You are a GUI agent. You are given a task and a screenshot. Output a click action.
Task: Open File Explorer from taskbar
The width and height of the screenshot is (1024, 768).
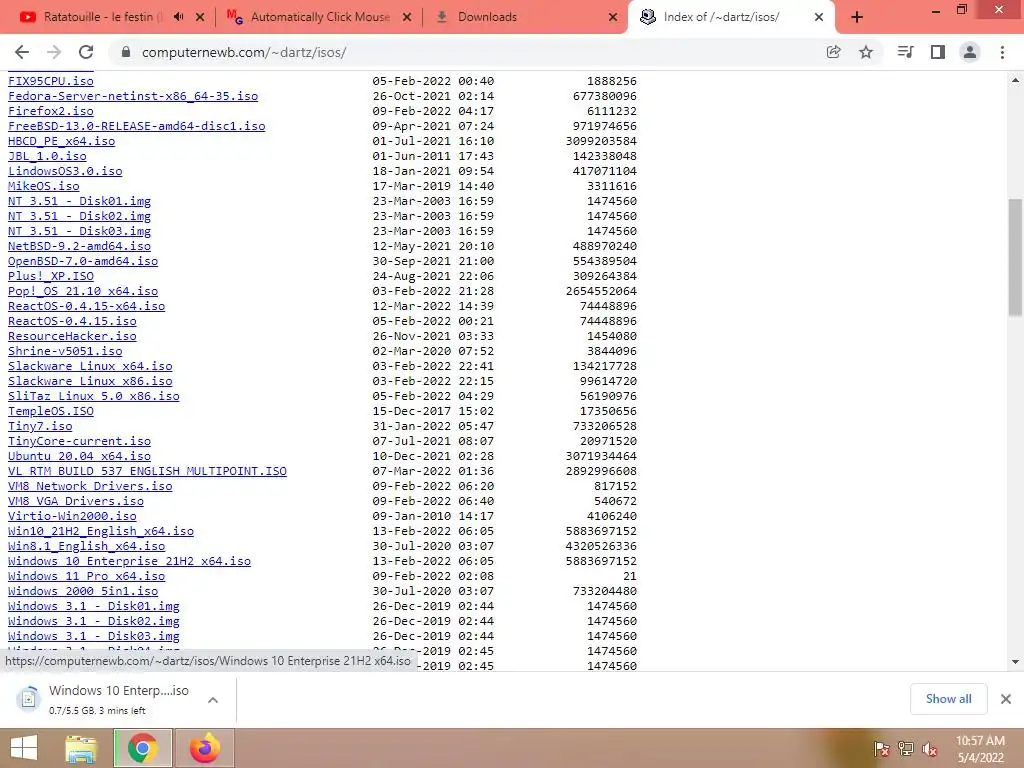point(80,748)
